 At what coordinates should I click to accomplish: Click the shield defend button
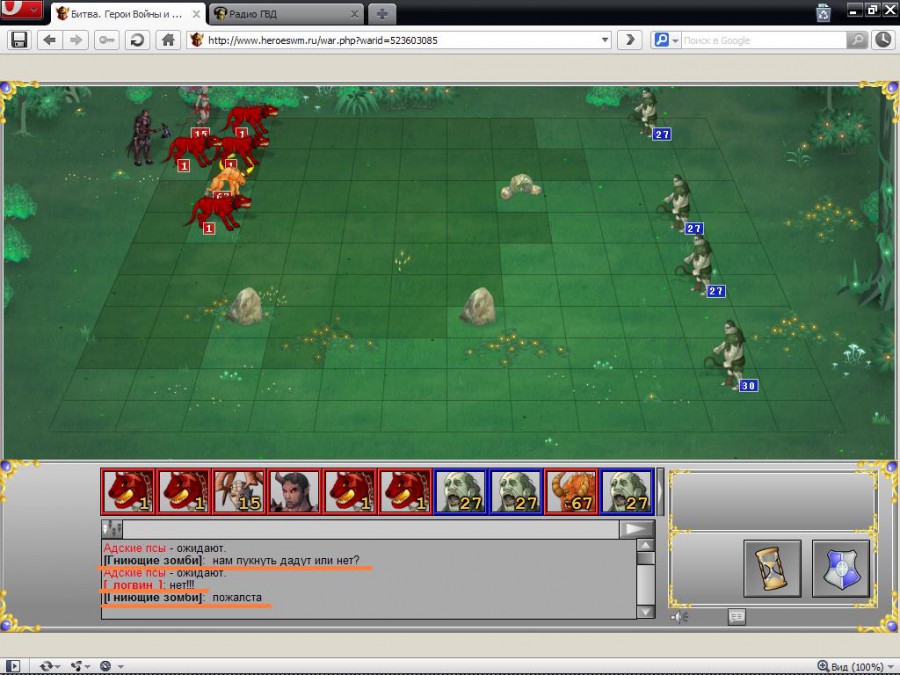(x=841, y=568)
